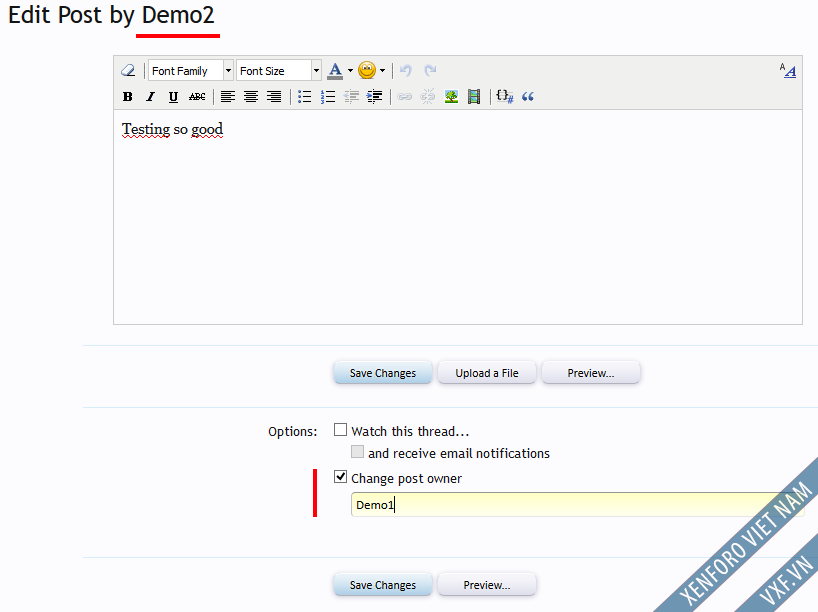The width and height of the screenshot is (818, 612).
Task: Toggle italic formatting
Action: (151, 97)
